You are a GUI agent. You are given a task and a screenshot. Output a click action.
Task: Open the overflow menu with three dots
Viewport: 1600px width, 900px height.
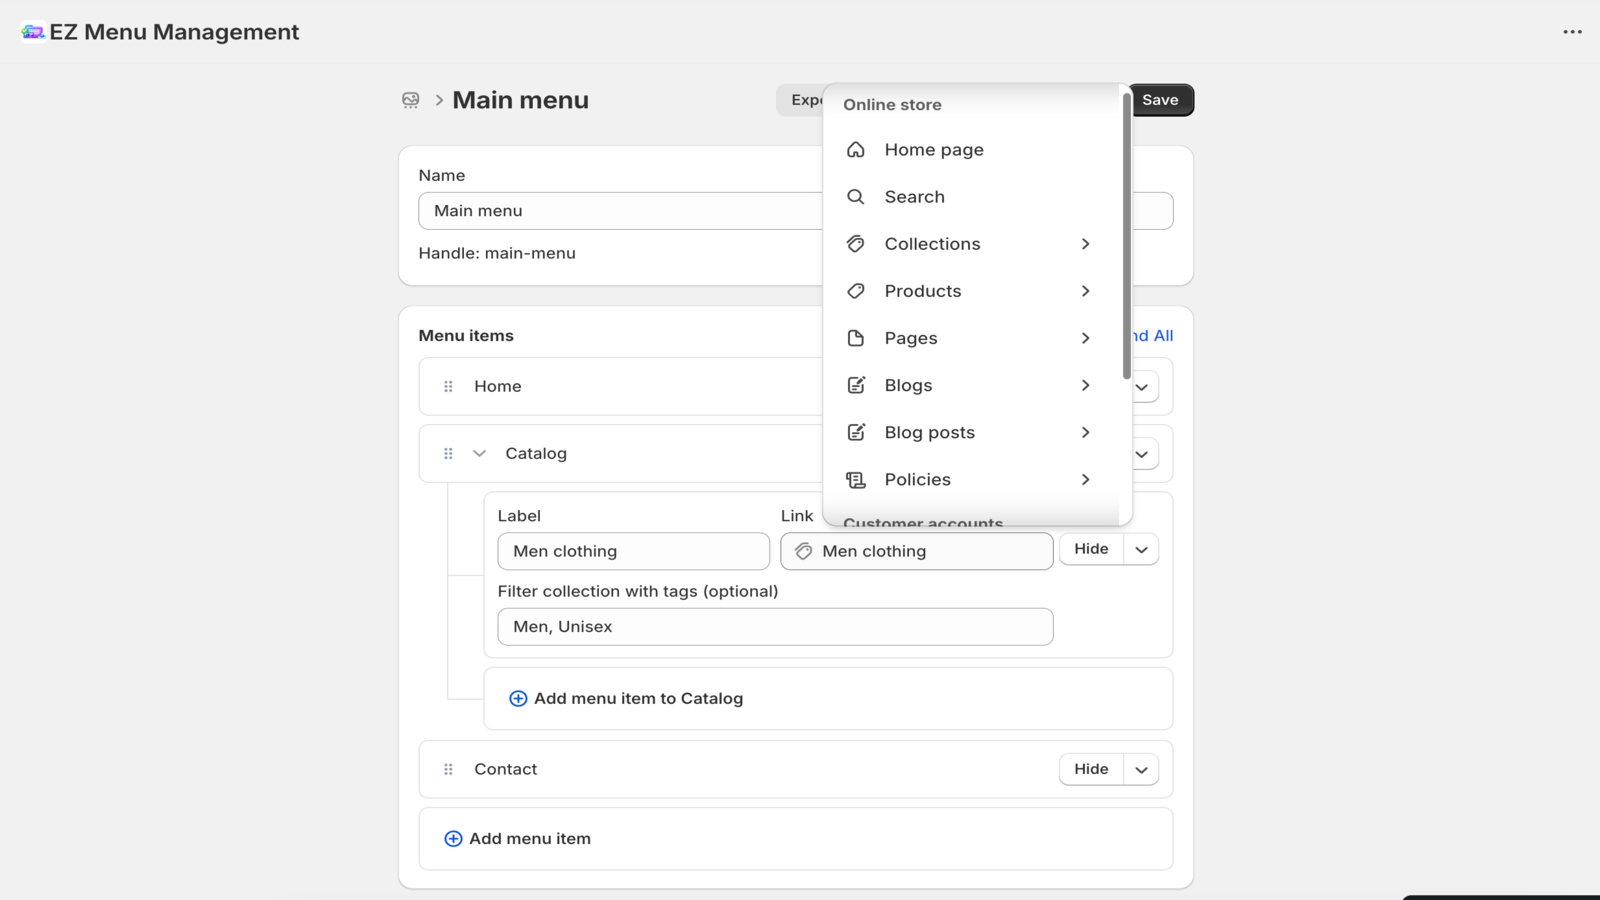[x=1571, y=31]
